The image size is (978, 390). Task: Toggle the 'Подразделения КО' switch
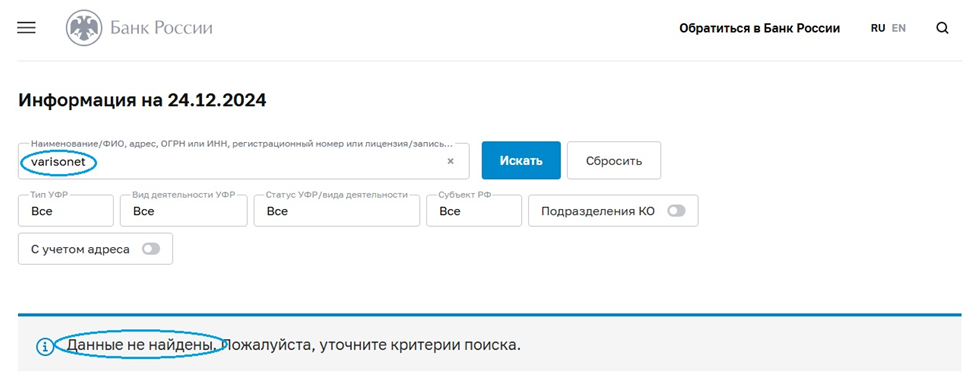tap(676, 211)
